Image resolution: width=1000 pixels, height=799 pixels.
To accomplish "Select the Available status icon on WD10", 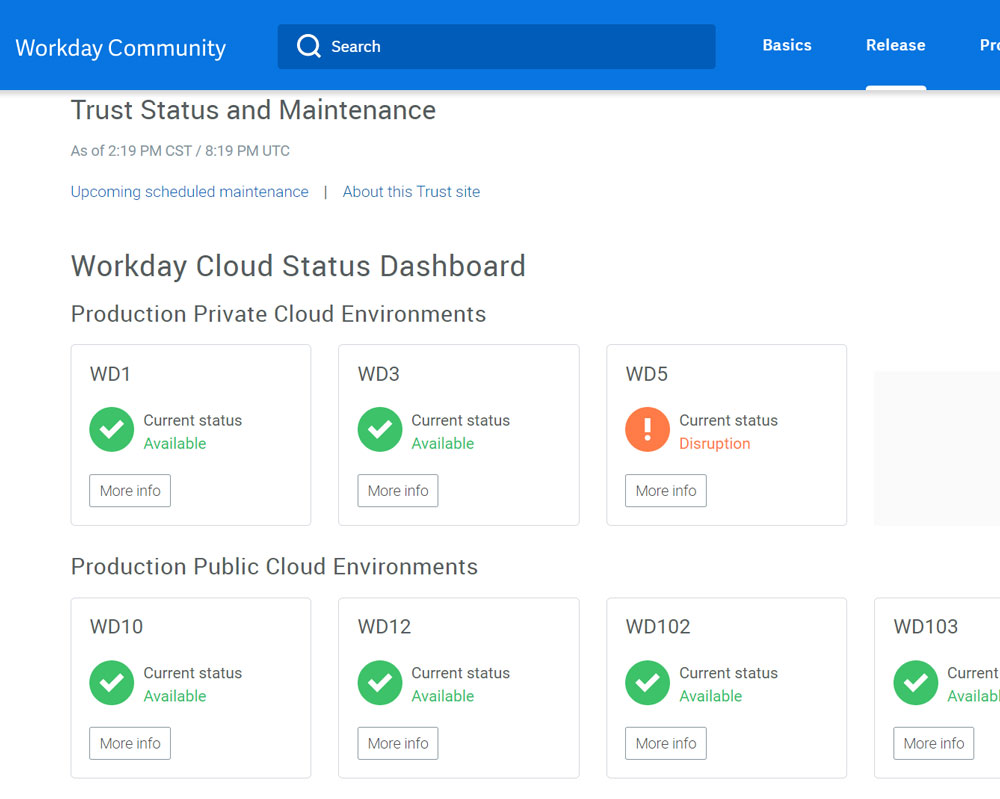I will point(111,682).
